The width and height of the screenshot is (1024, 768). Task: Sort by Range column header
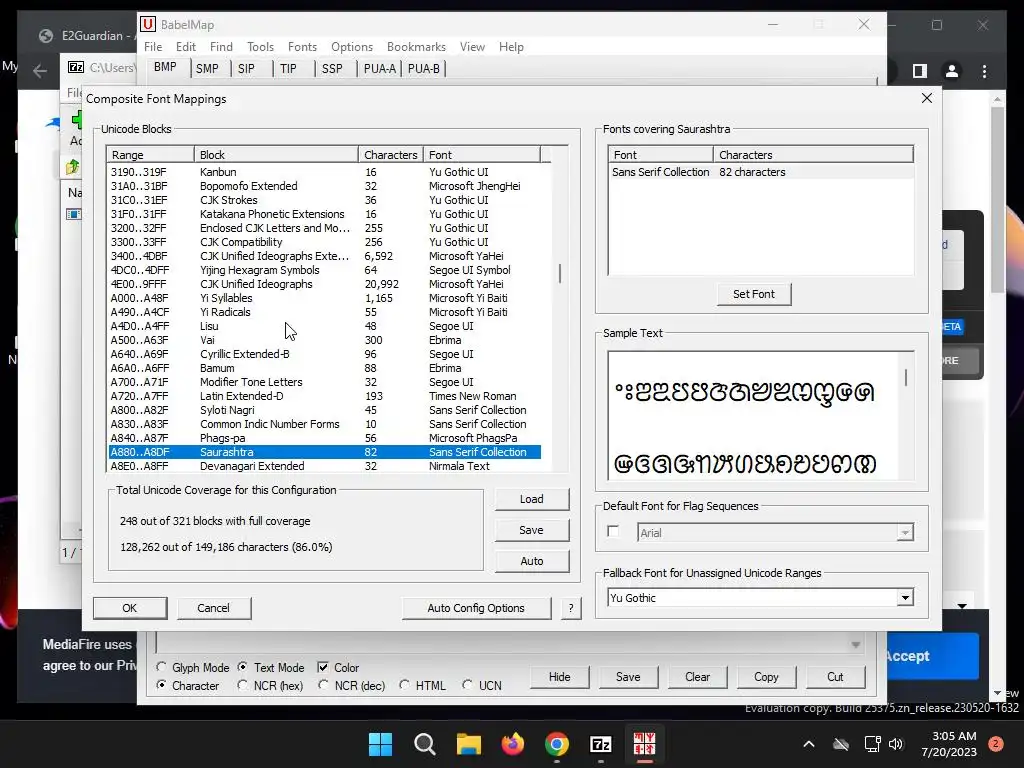coord(150,155)
